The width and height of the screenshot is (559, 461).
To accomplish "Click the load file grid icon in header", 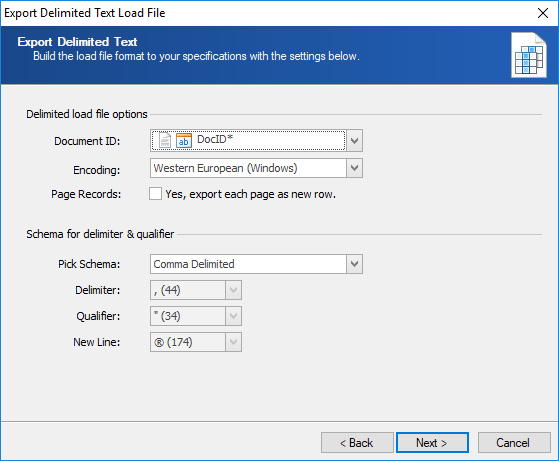I will click(529, 55).
